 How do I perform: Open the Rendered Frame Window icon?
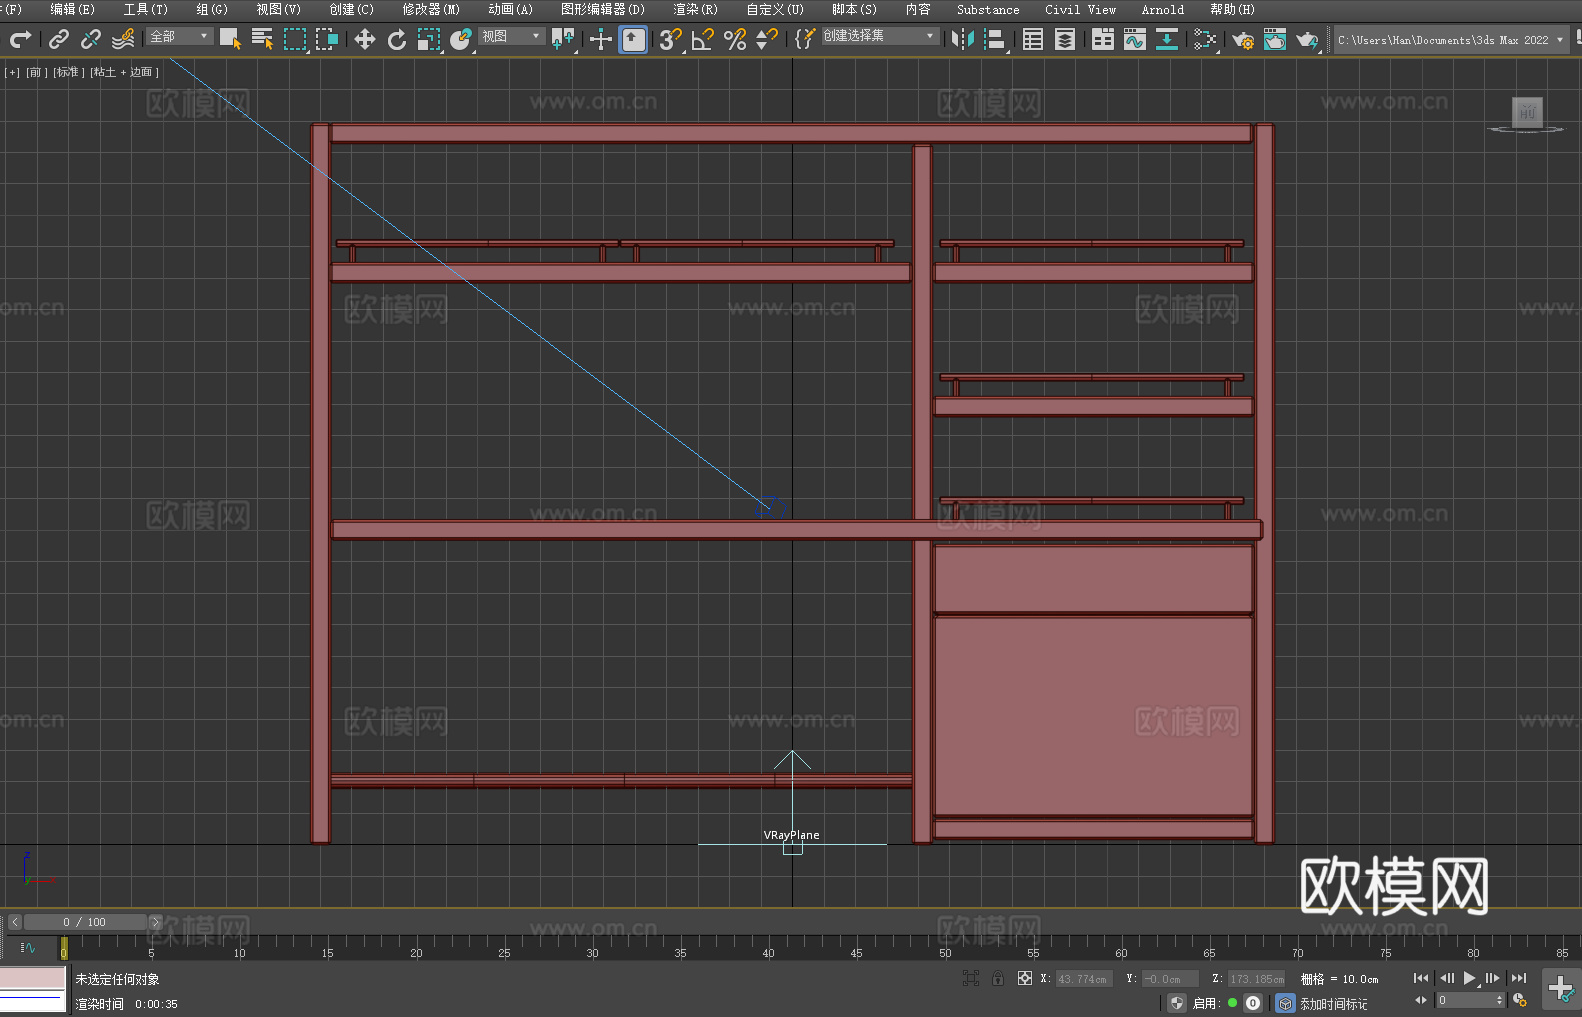tap(1275, 39)
